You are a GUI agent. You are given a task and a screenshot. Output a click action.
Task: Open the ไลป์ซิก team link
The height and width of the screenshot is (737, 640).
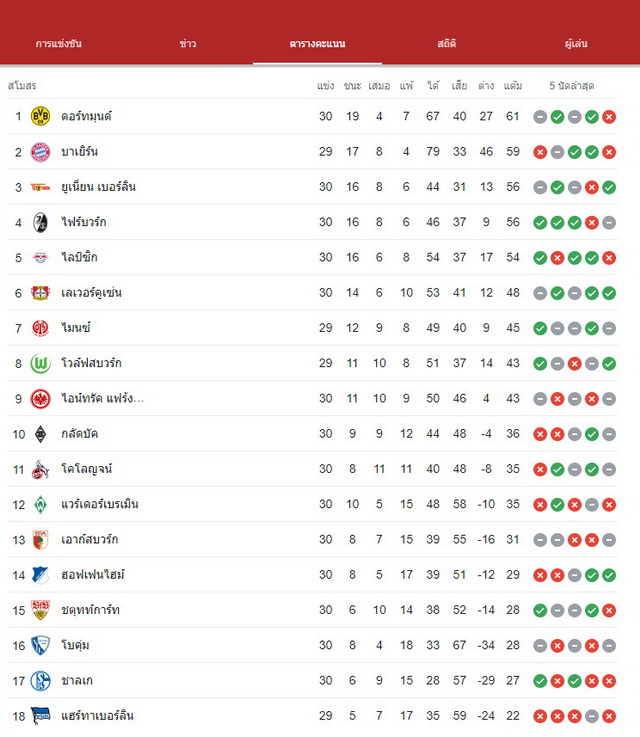tap(79, 257)
